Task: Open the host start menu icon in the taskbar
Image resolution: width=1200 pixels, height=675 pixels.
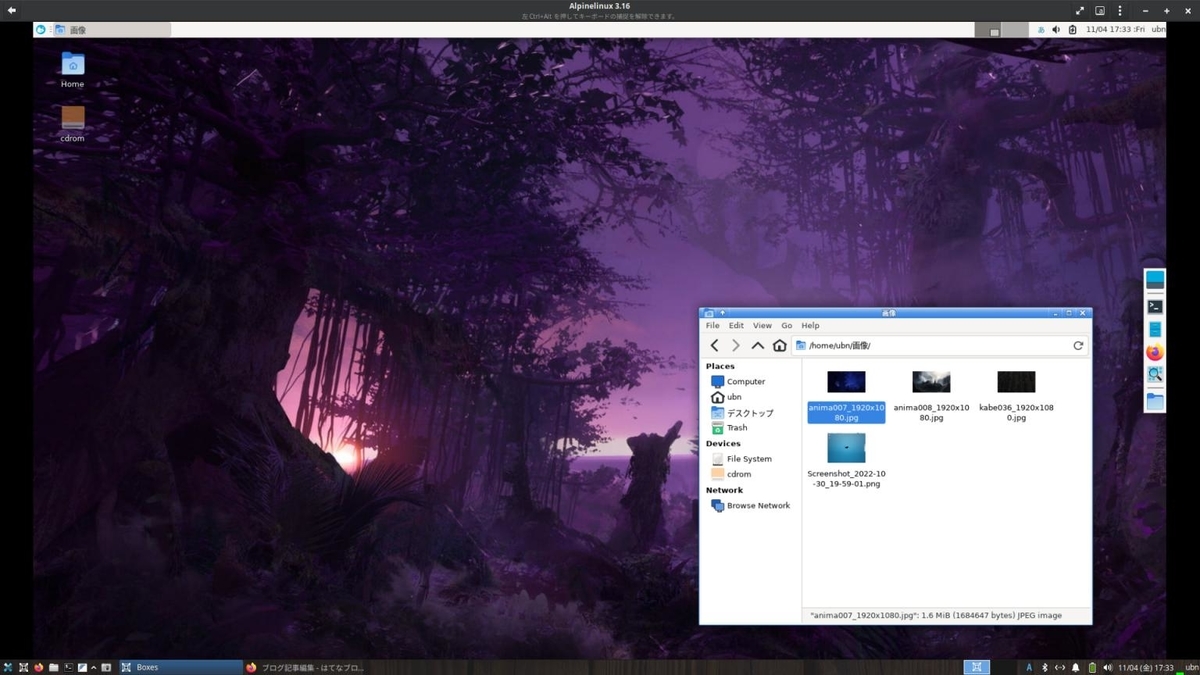Action: pyautogui.click(x=8, y=667)
